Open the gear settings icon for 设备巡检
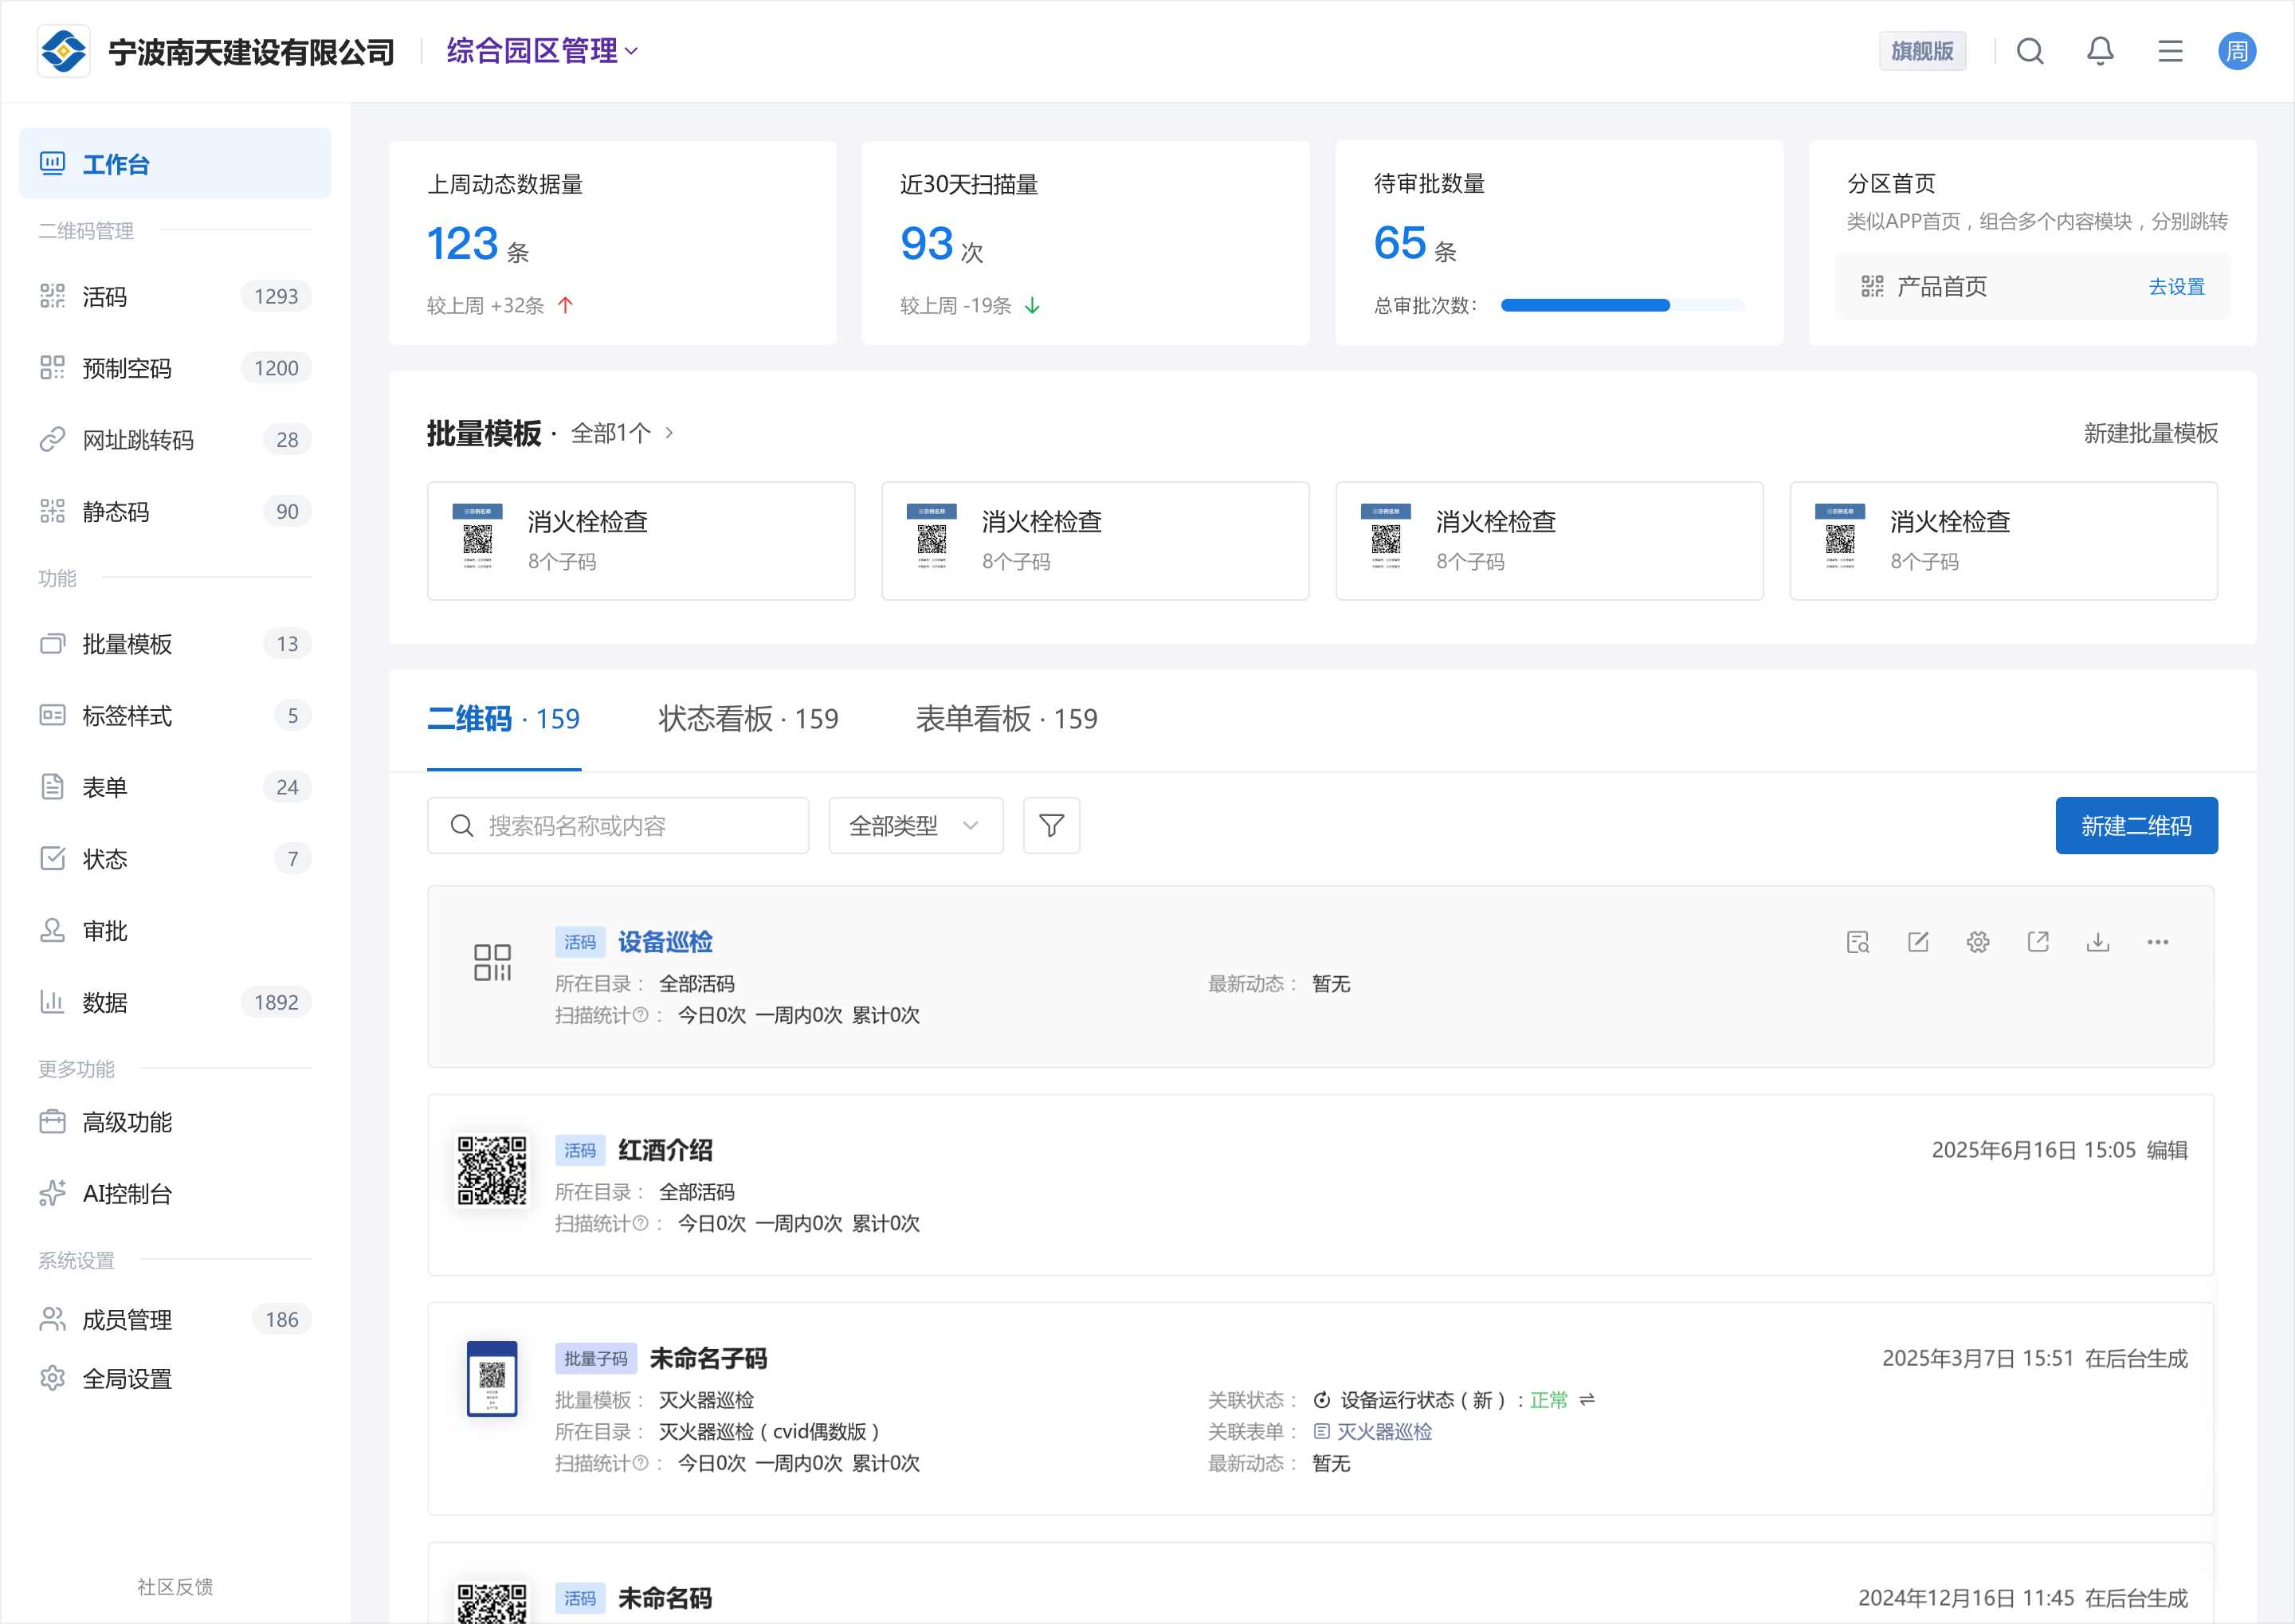The image size is (2295, 1624). click(x=1977, y=942)
